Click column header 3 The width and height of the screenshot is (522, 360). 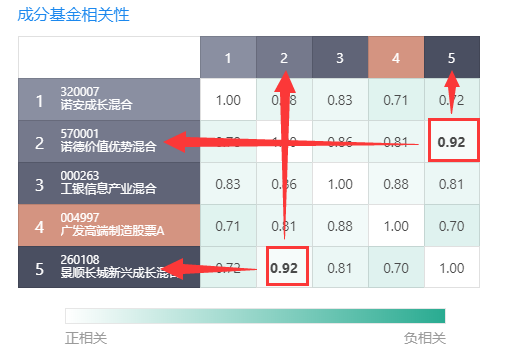[x=340, y=57]
